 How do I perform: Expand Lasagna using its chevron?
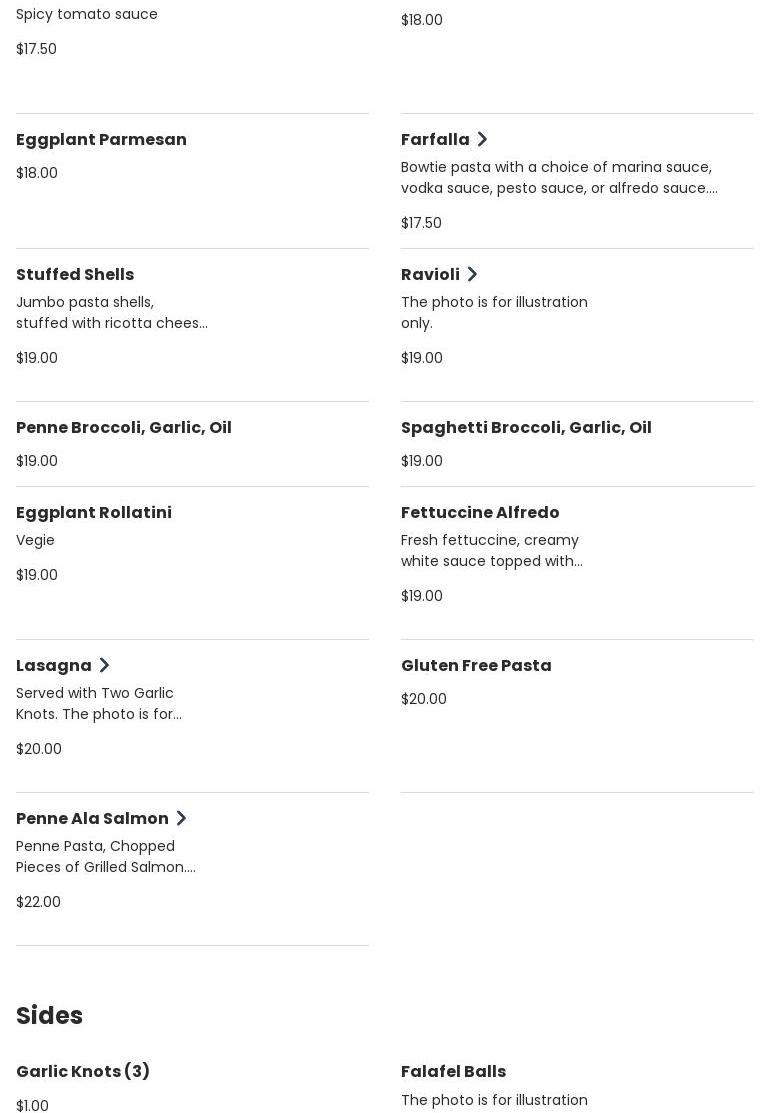pyautogui.click(x=104, y=665)
